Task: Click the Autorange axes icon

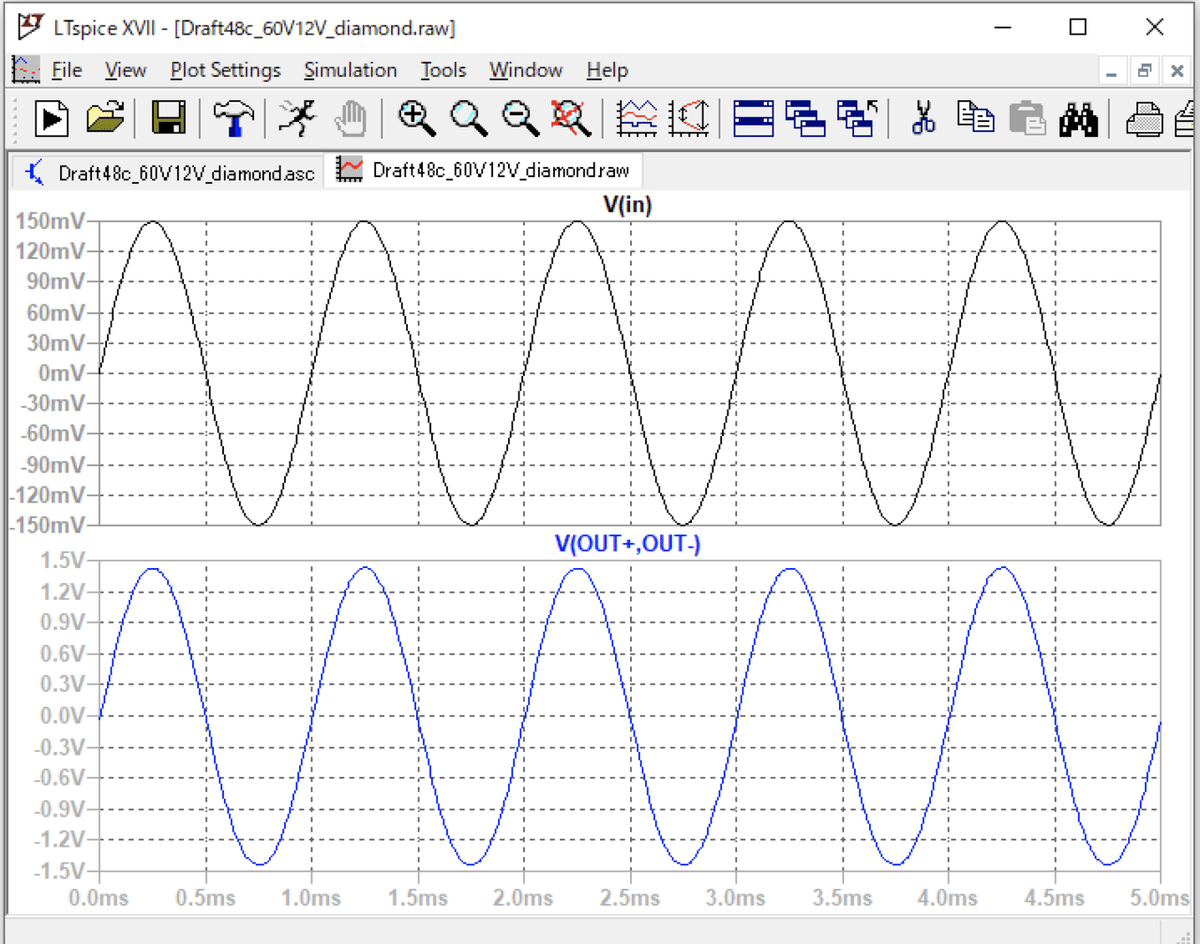Action: [x=690, y=119]
